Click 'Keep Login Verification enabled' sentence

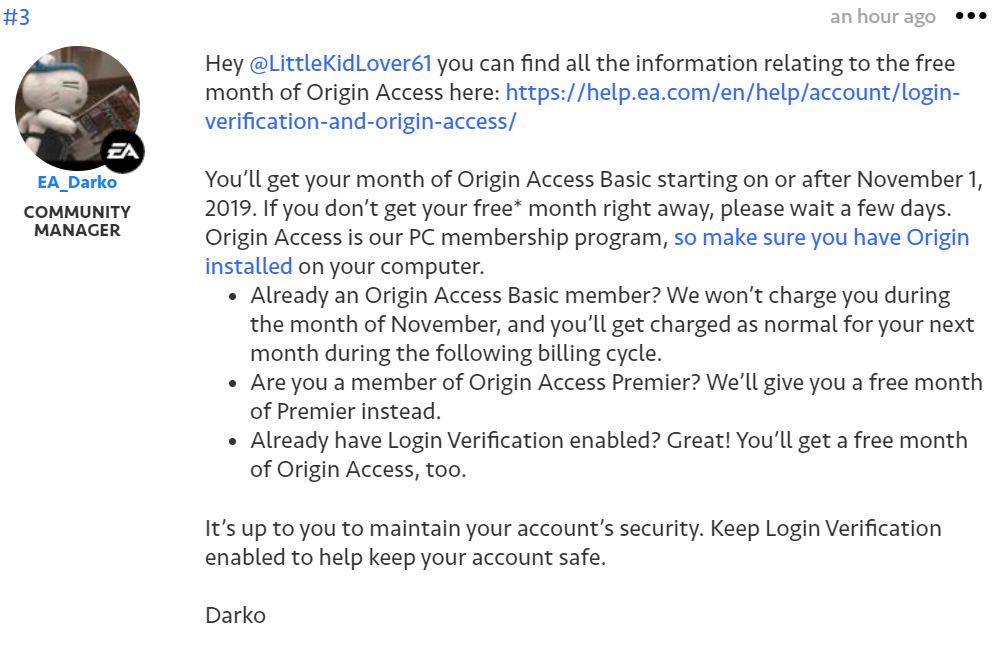pos(573,543)
